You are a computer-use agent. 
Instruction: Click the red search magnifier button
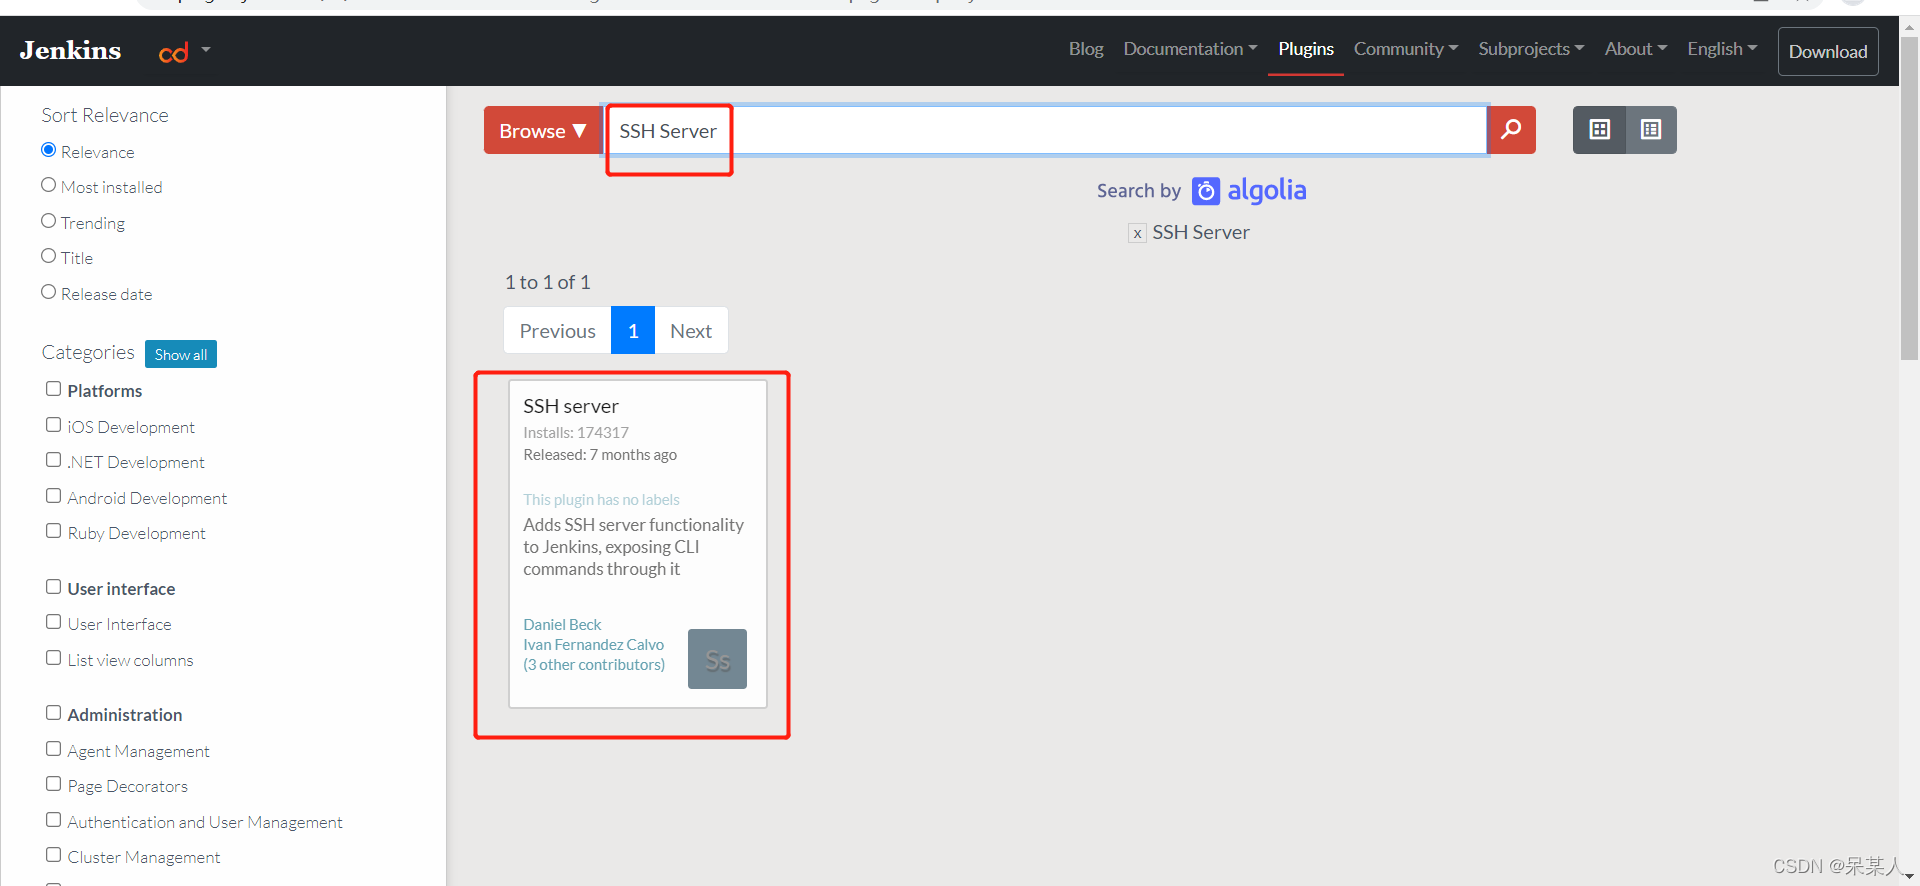coord(1511,130)
